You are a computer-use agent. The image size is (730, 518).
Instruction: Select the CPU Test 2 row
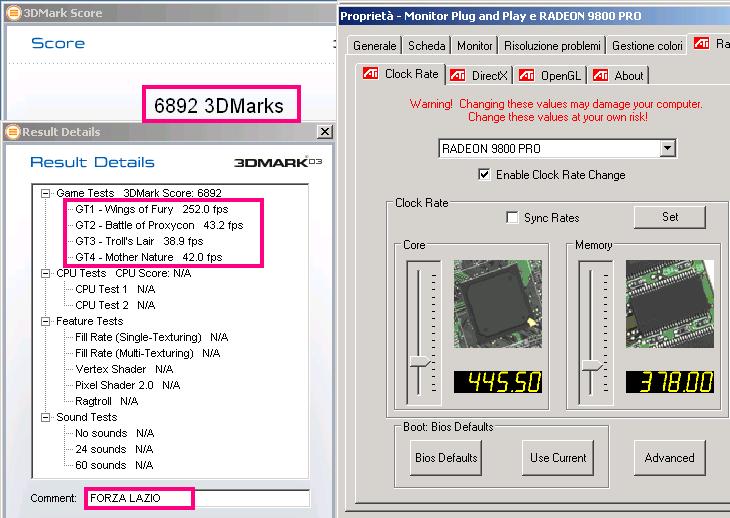pyautogui.click(x=115, y=305)
